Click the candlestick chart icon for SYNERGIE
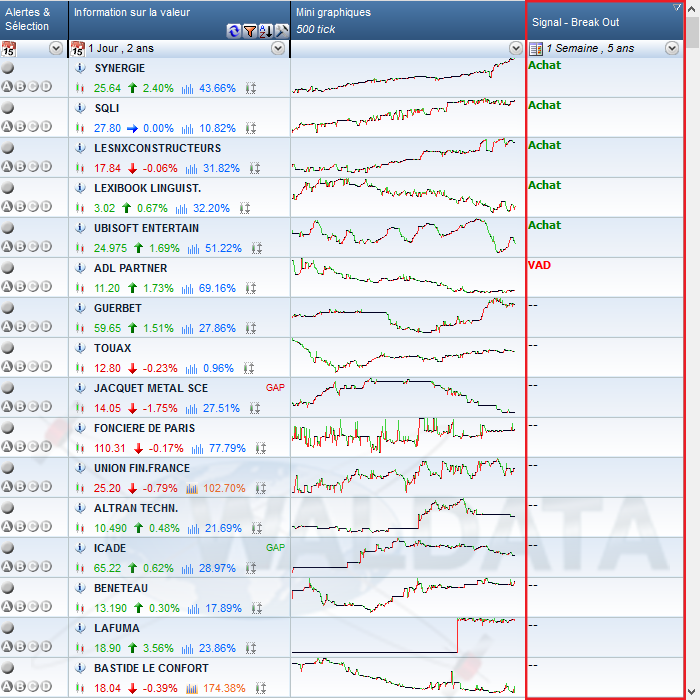 click(x=79, y=88)
